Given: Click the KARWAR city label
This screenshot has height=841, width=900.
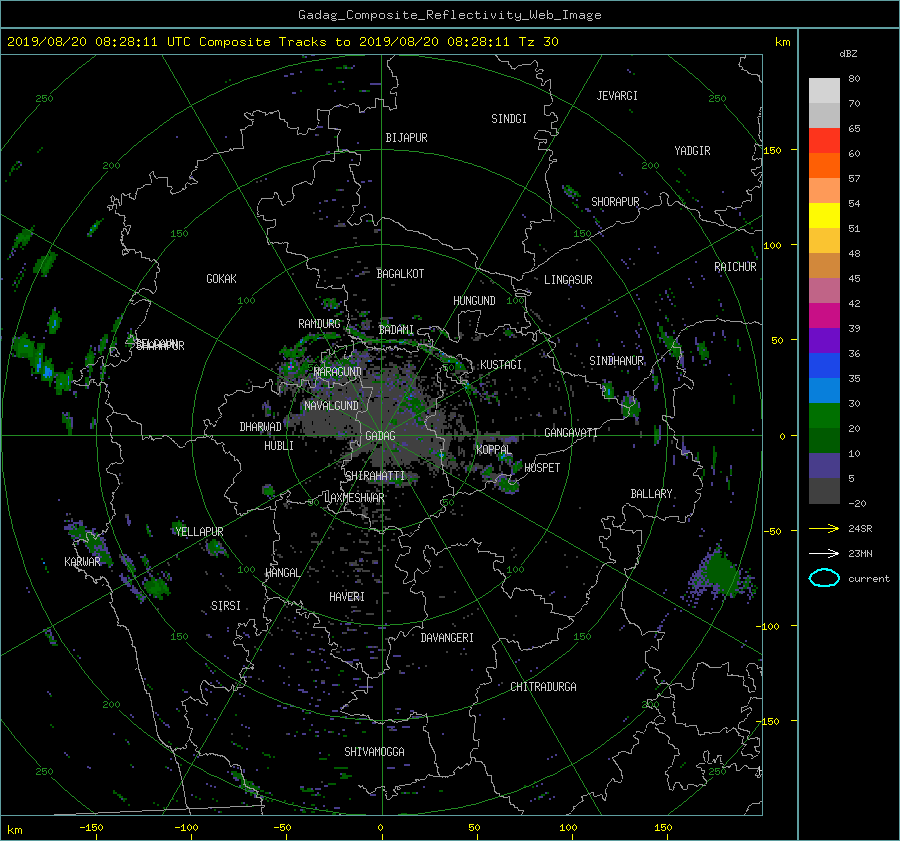Looking at the screenshot, I should [82, 561].
